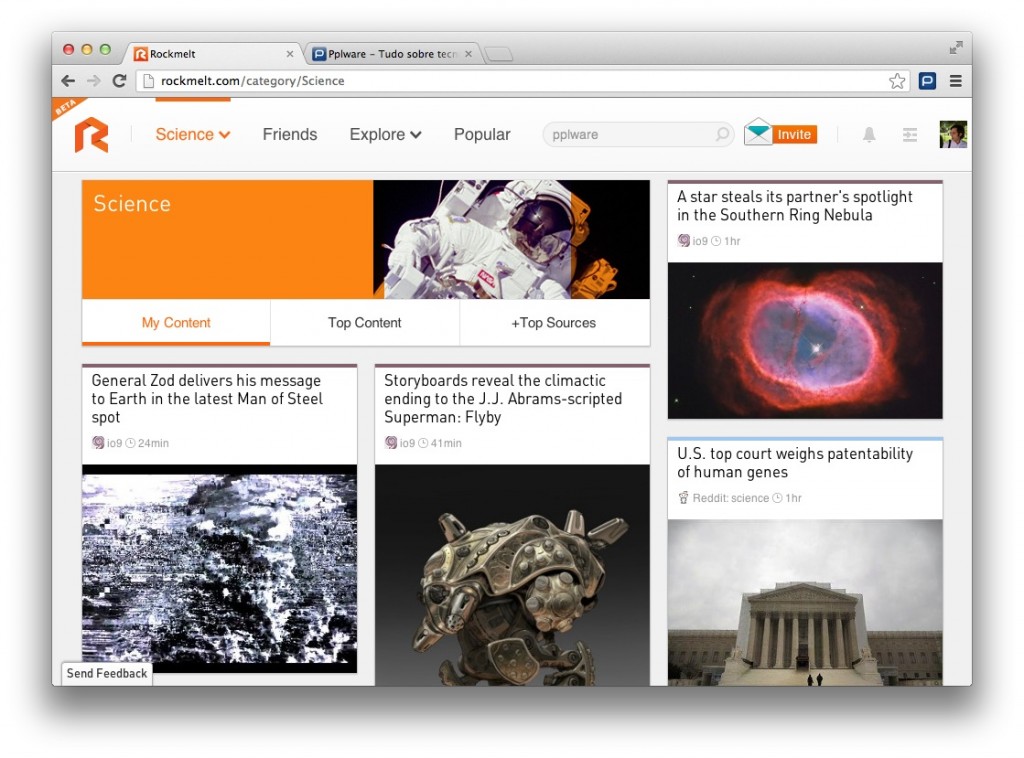Open the General Zod static image

click(219, 568)
